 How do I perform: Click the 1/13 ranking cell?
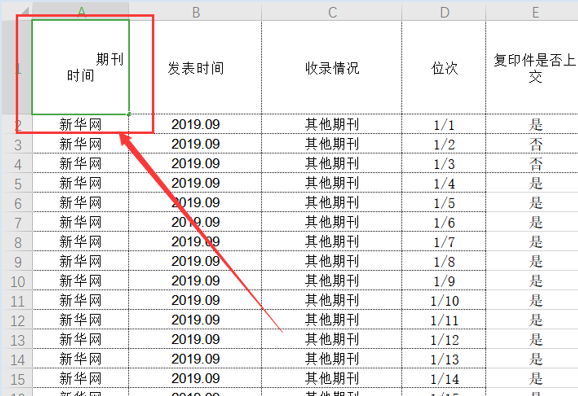click(444, 359)
